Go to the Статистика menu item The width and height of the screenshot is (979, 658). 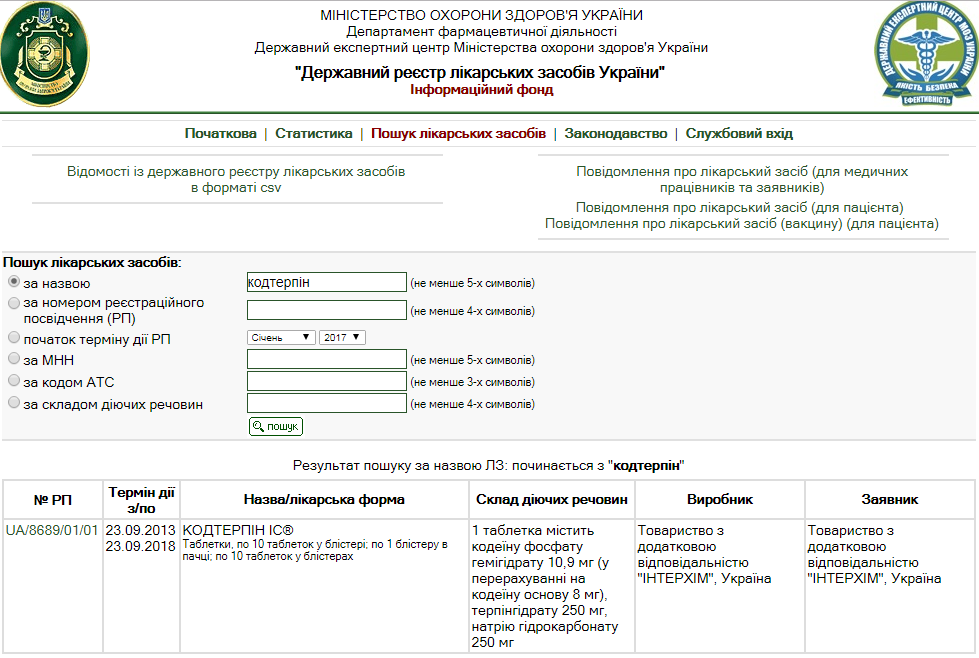313,133
